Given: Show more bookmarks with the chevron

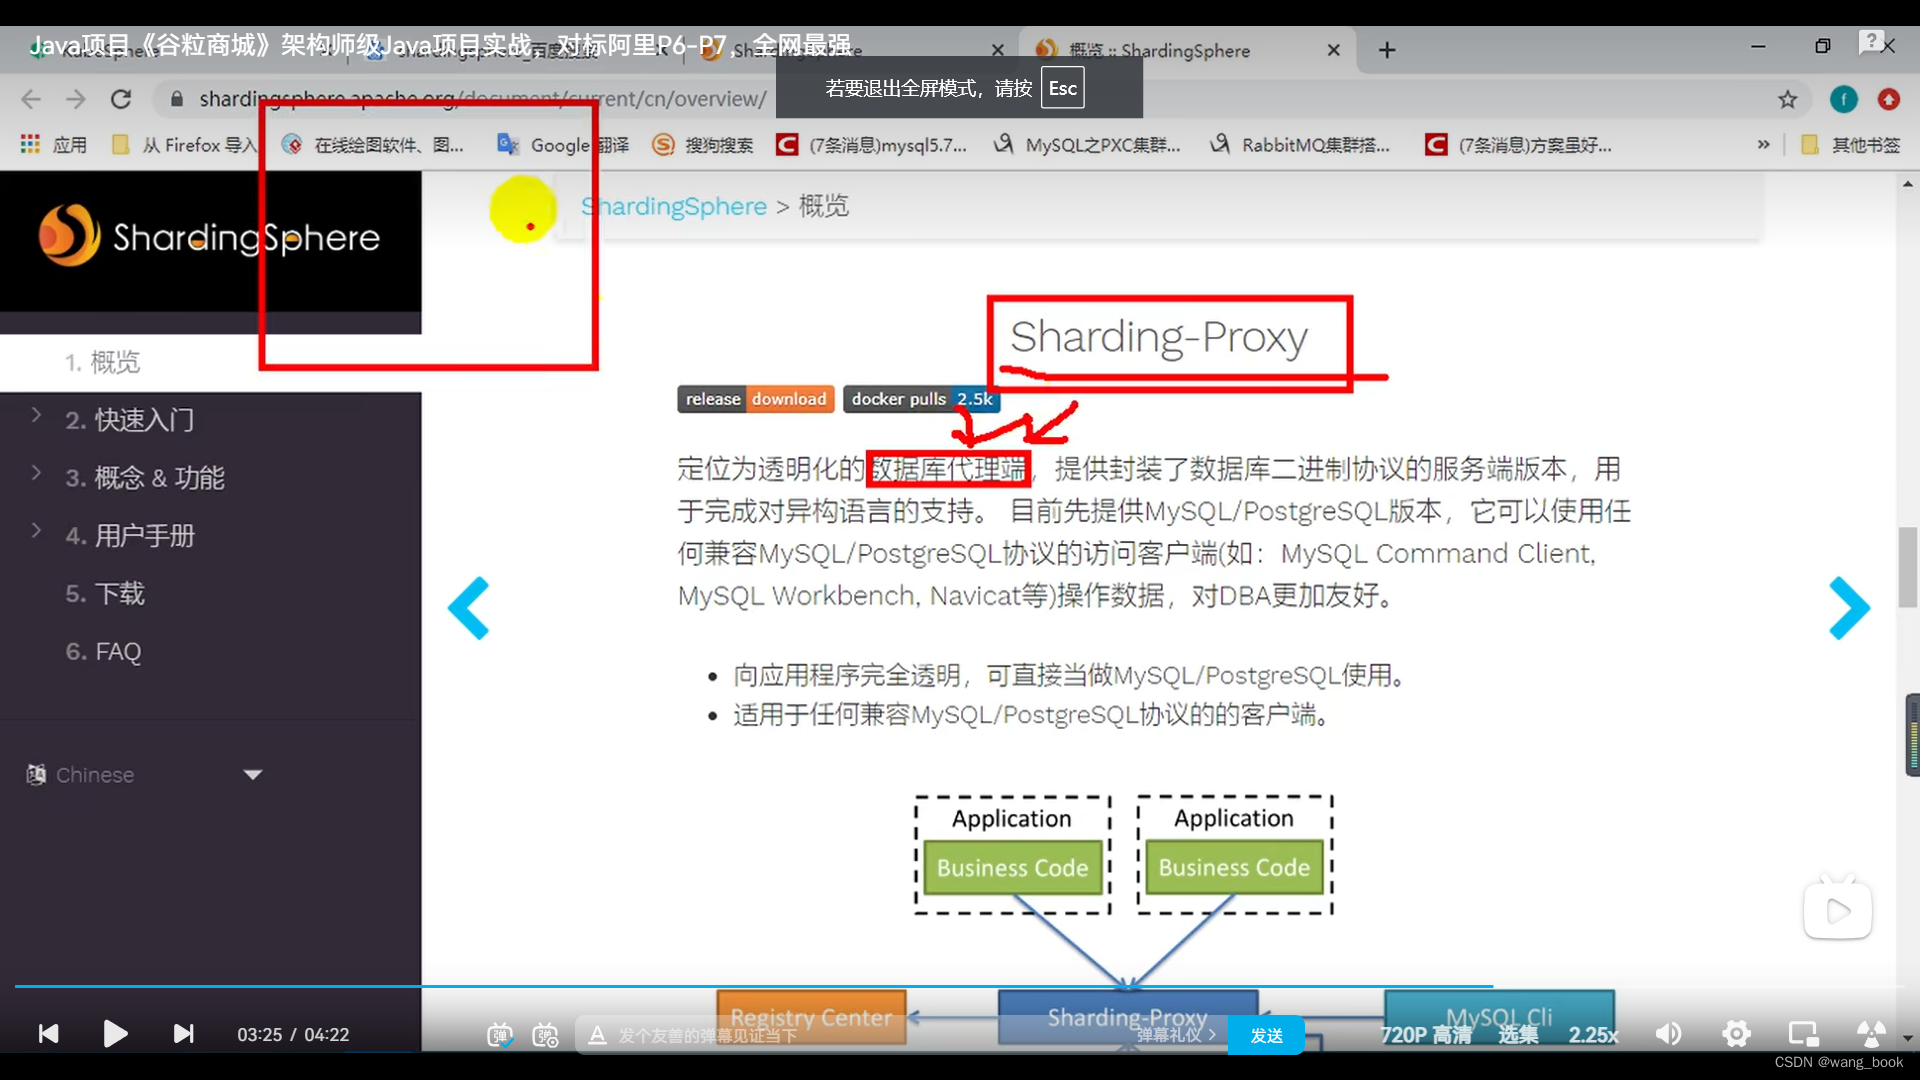Looking at the screenshot, I should pos(1763,145).
